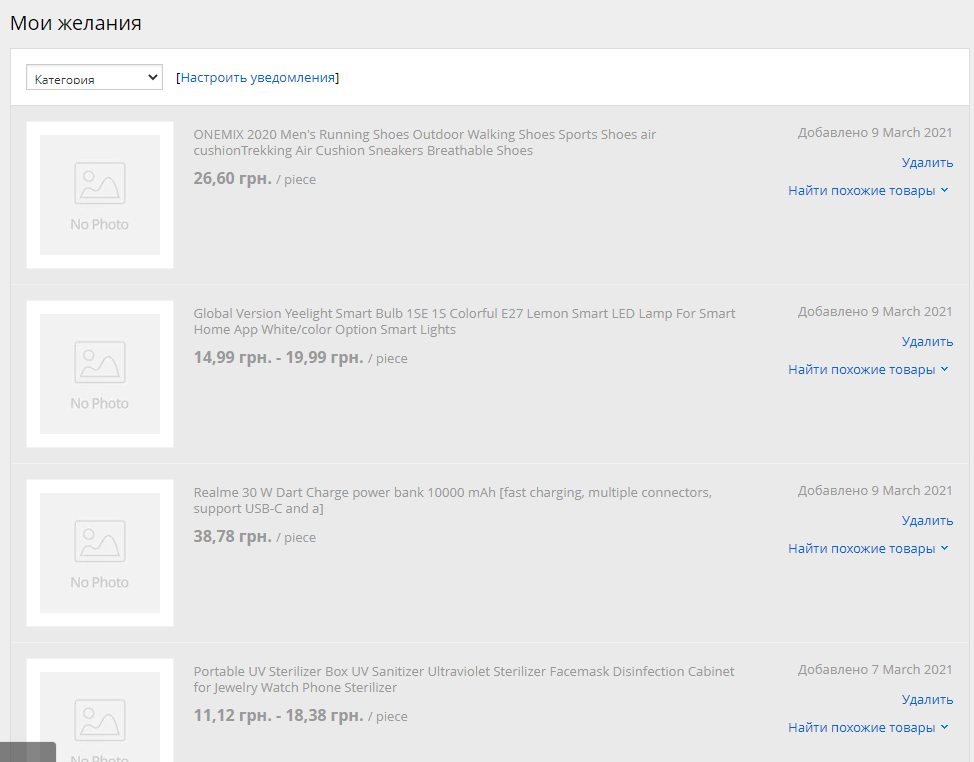Click Добавлено 9 March 2021 on Yeelight row
The width and height of the screenshot is (974, 762).
pos(875,311)
